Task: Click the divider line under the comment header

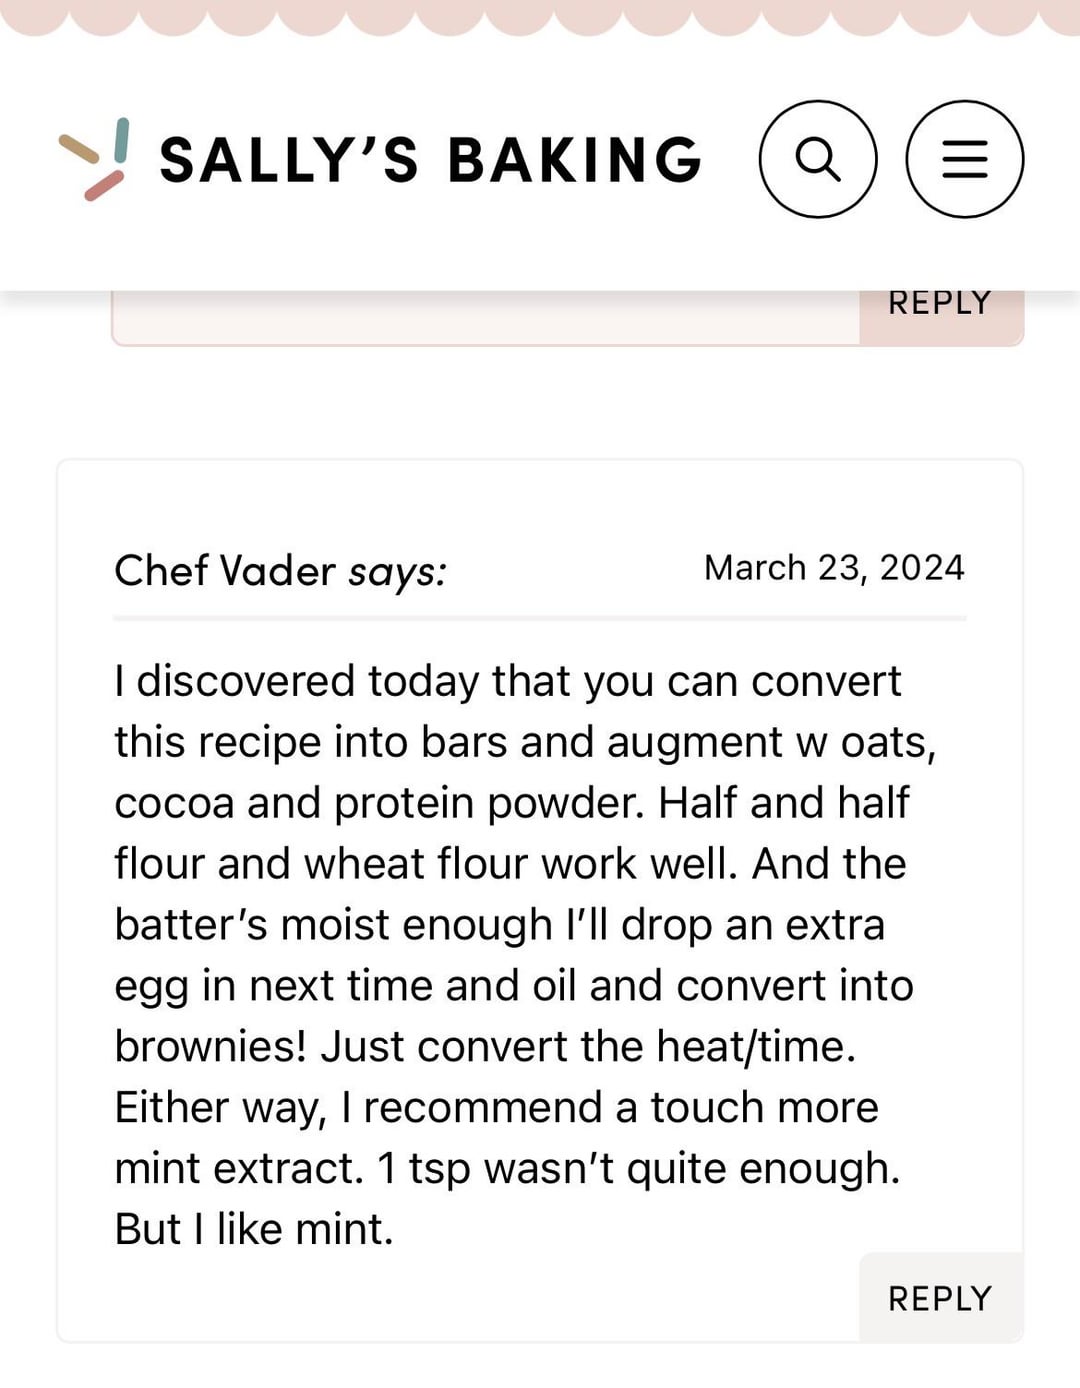Action: [x=540, y=619]
